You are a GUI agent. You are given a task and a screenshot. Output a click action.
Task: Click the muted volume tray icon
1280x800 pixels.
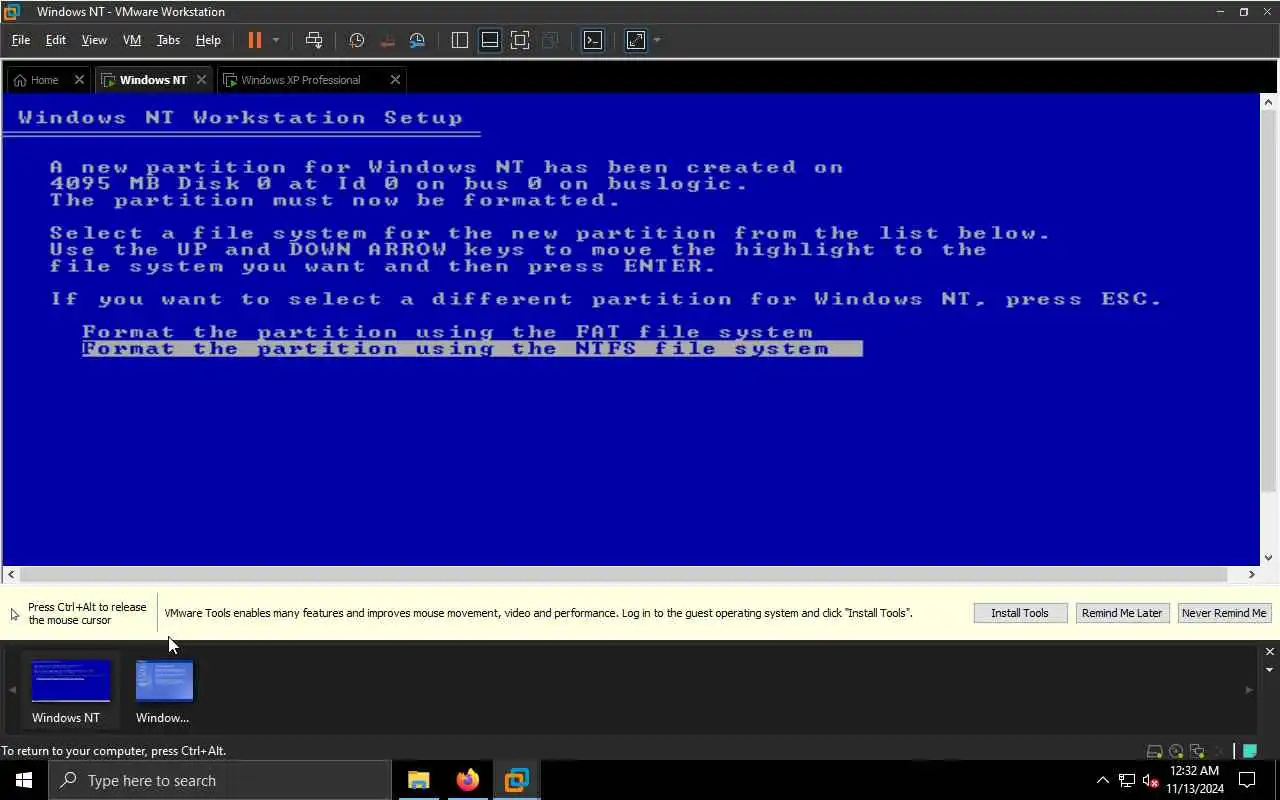[1150, 780]
